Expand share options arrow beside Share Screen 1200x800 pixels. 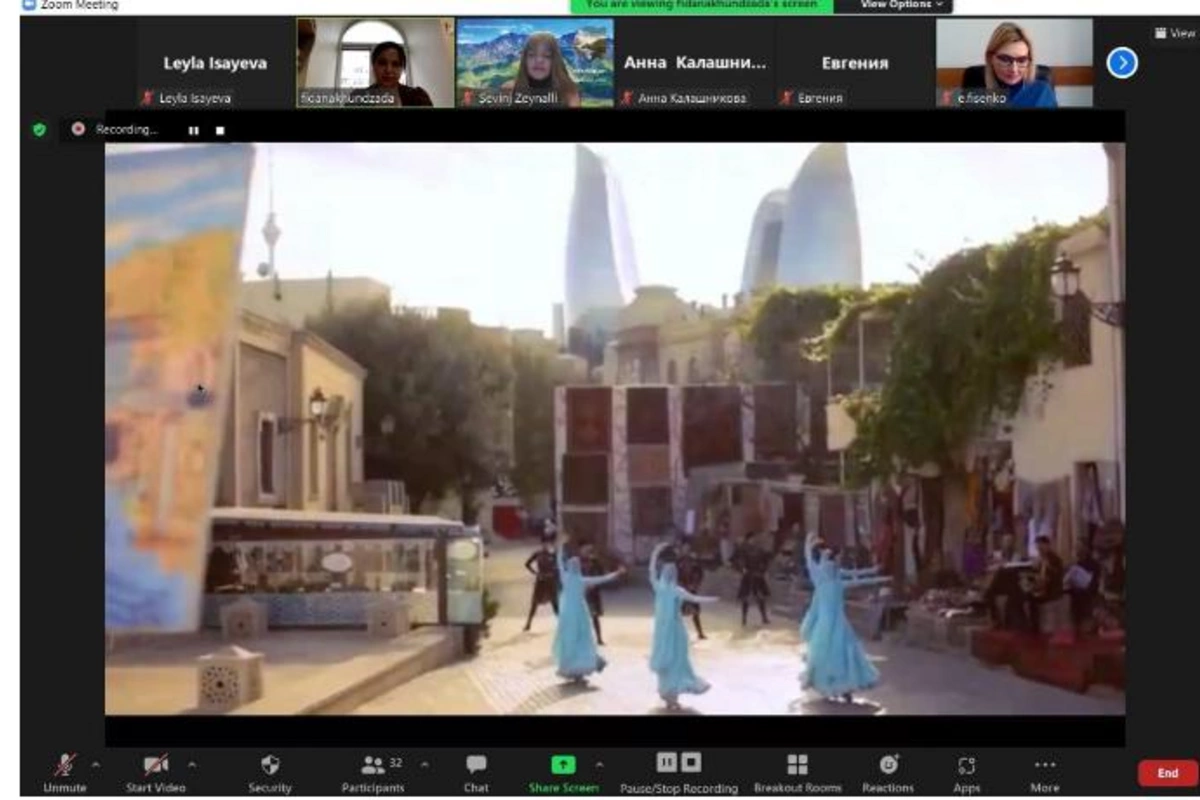click(599, 766)
